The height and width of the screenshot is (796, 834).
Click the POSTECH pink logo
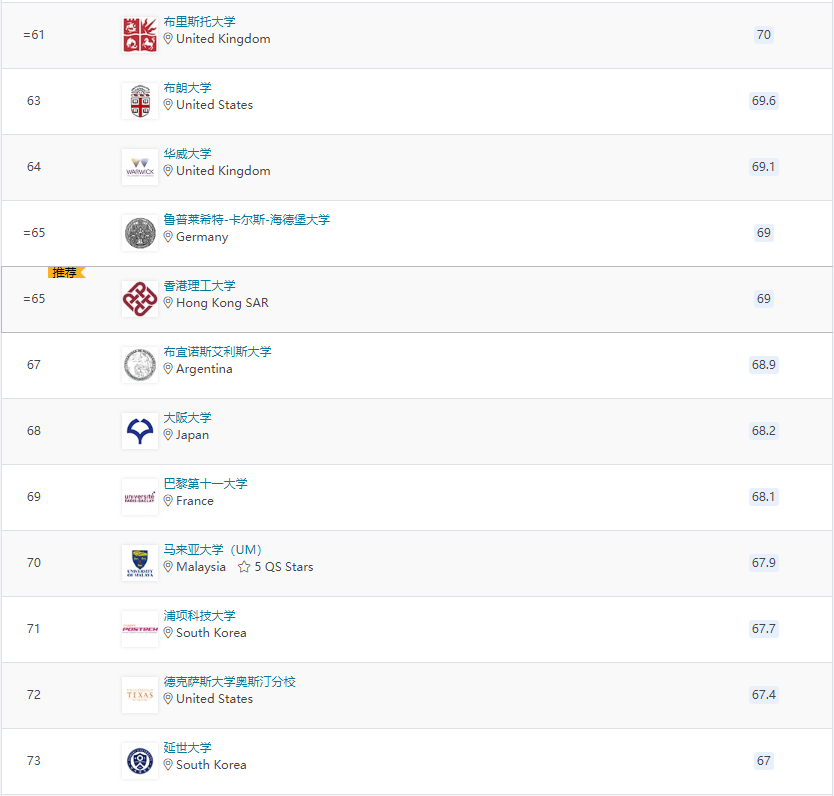[x=139, y=629]
